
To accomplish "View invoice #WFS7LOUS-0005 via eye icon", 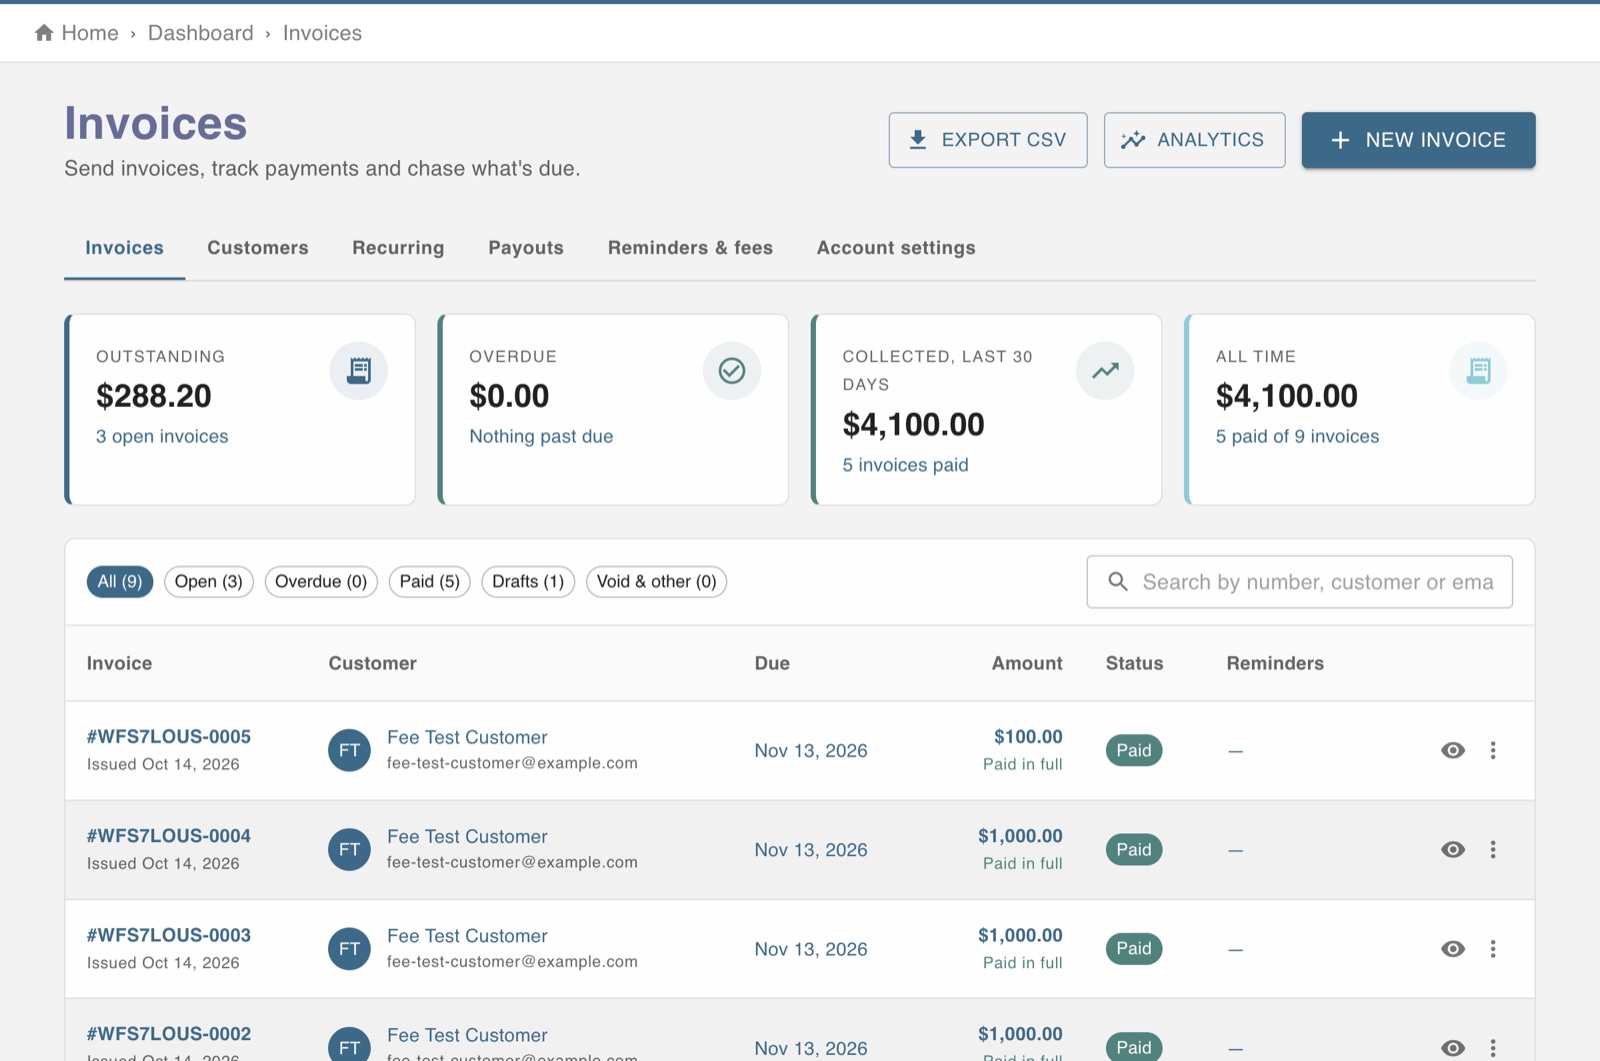I will click(x=1453, y=750).
